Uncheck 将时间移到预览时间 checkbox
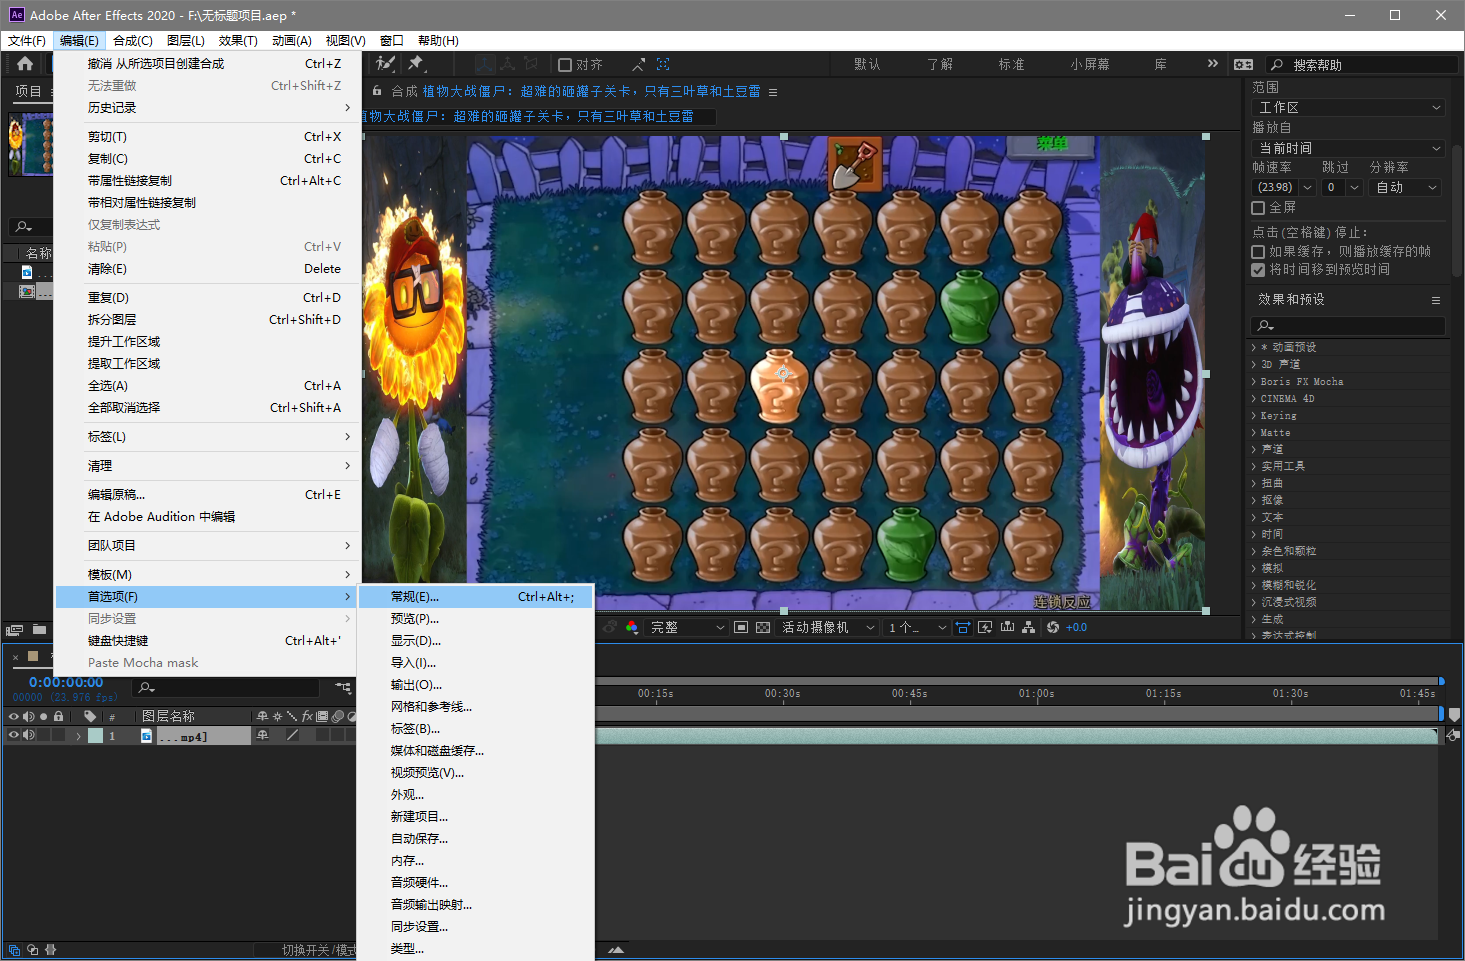The width and height of the screenshot is (1465, 961). (x=1259, y=270)
